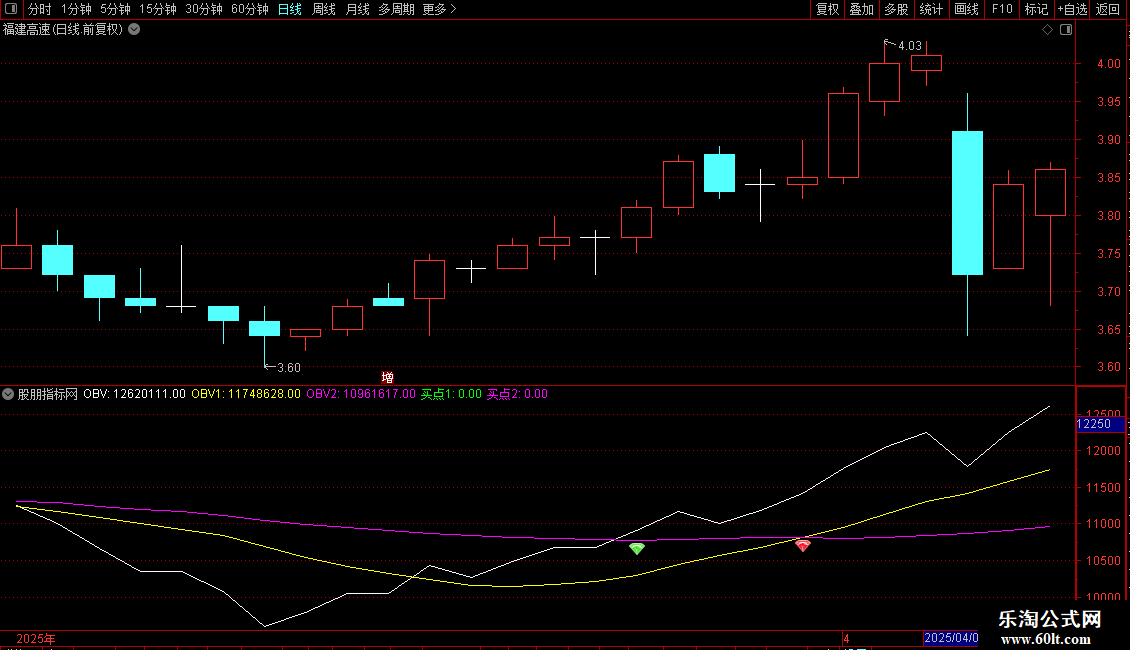1130x650 pixels.
Task: Click the 4.03 high price label
Action: (x=909, y=45)
